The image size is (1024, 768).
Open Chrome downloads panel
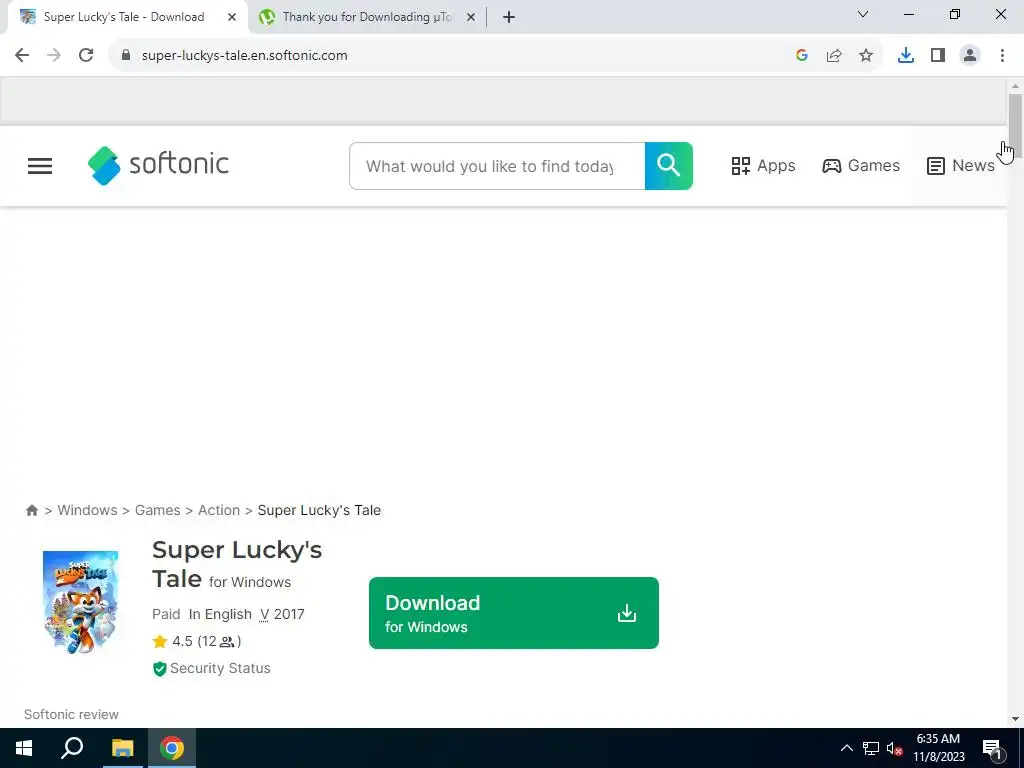tap(906, 56)
